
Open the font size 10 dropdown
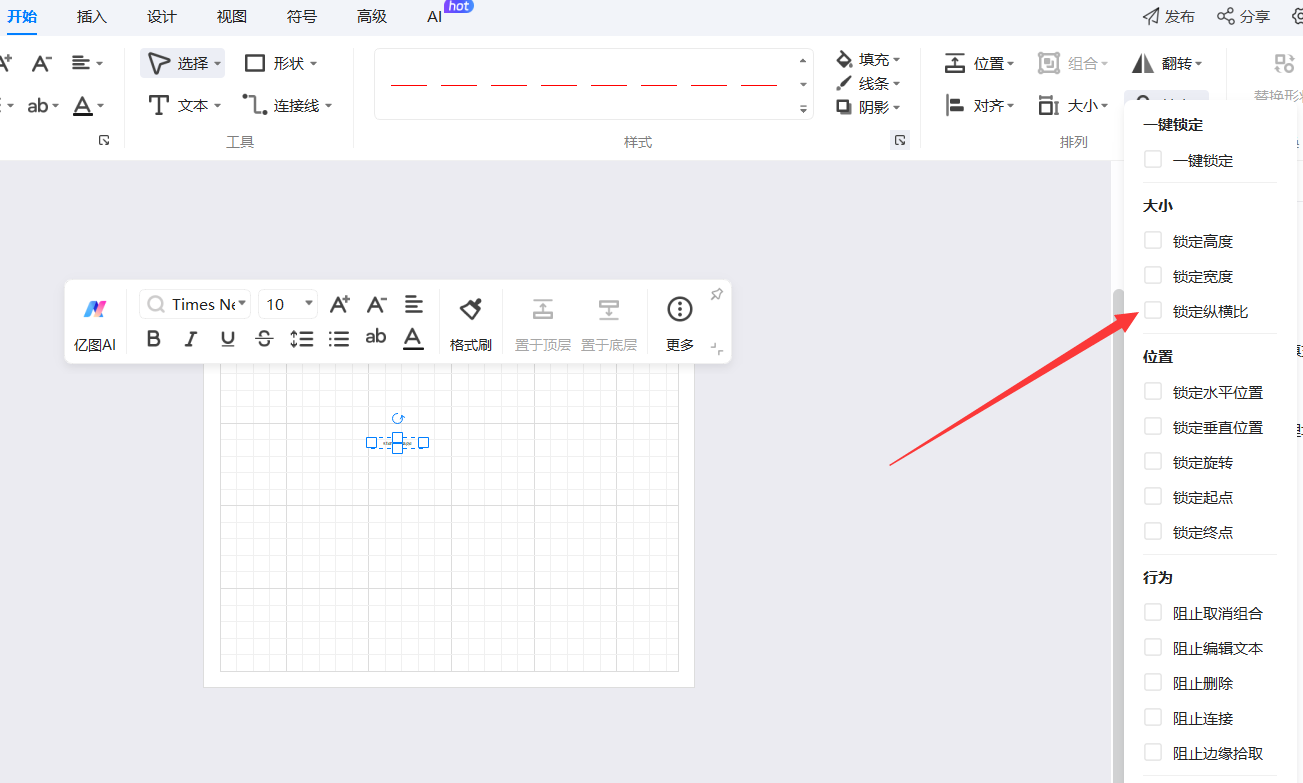[x=288, y=304]
